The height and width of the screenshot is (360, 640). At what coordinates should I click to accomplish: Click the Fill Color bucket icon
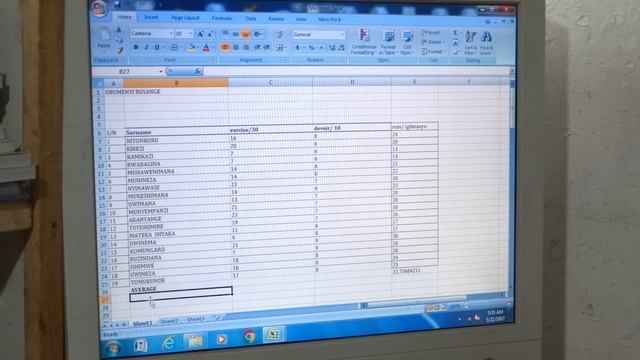(x=191, y=48)
